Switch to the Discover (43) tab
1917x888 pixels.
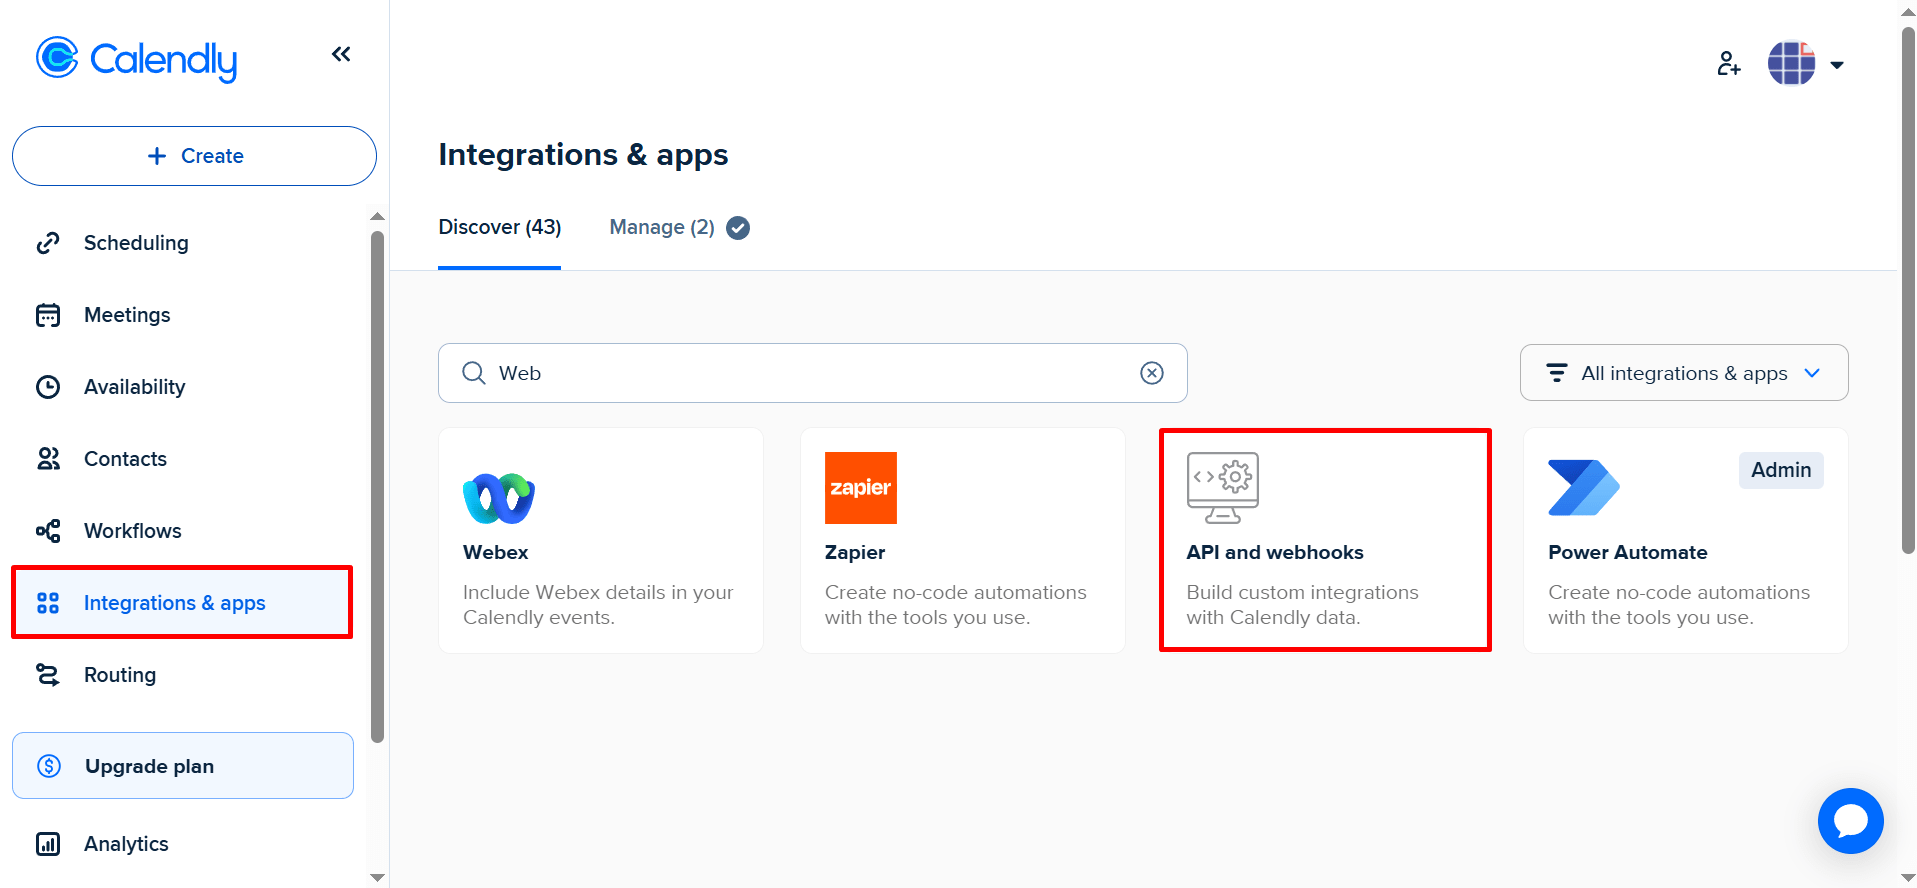pyautogui.click(x=500, y=227)
